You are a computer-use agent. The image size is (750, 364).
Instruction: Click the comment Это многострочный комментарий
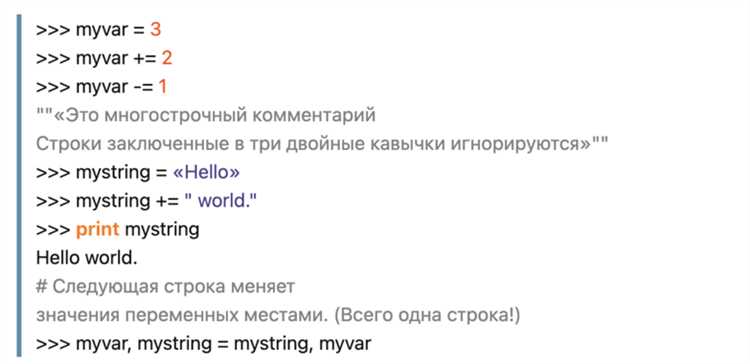tap(206, 116)
